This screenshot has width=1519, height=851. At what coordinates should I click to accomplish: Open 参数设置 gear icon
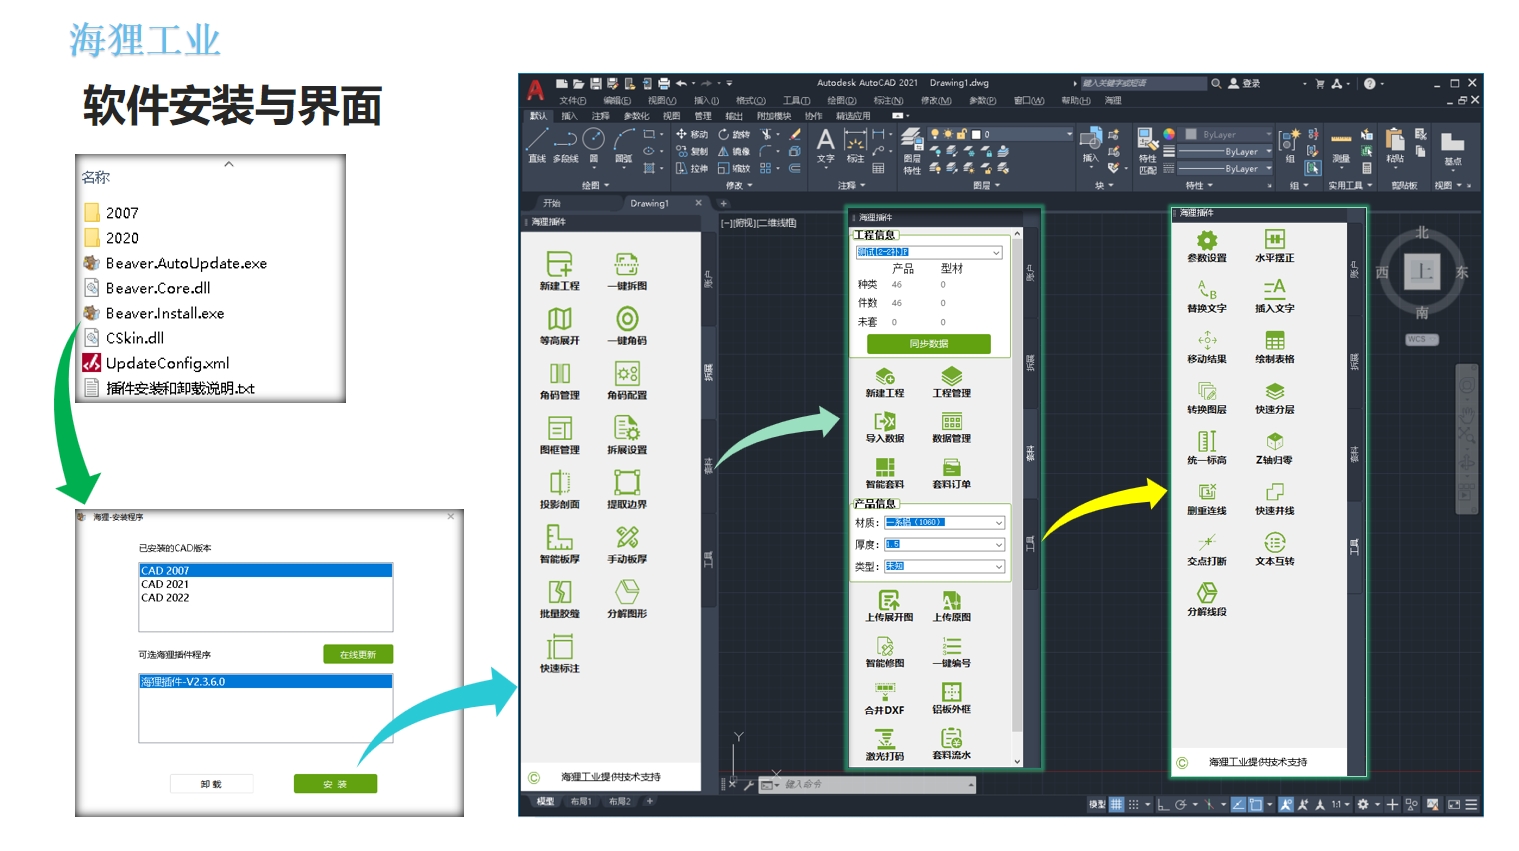[1207, 239]
